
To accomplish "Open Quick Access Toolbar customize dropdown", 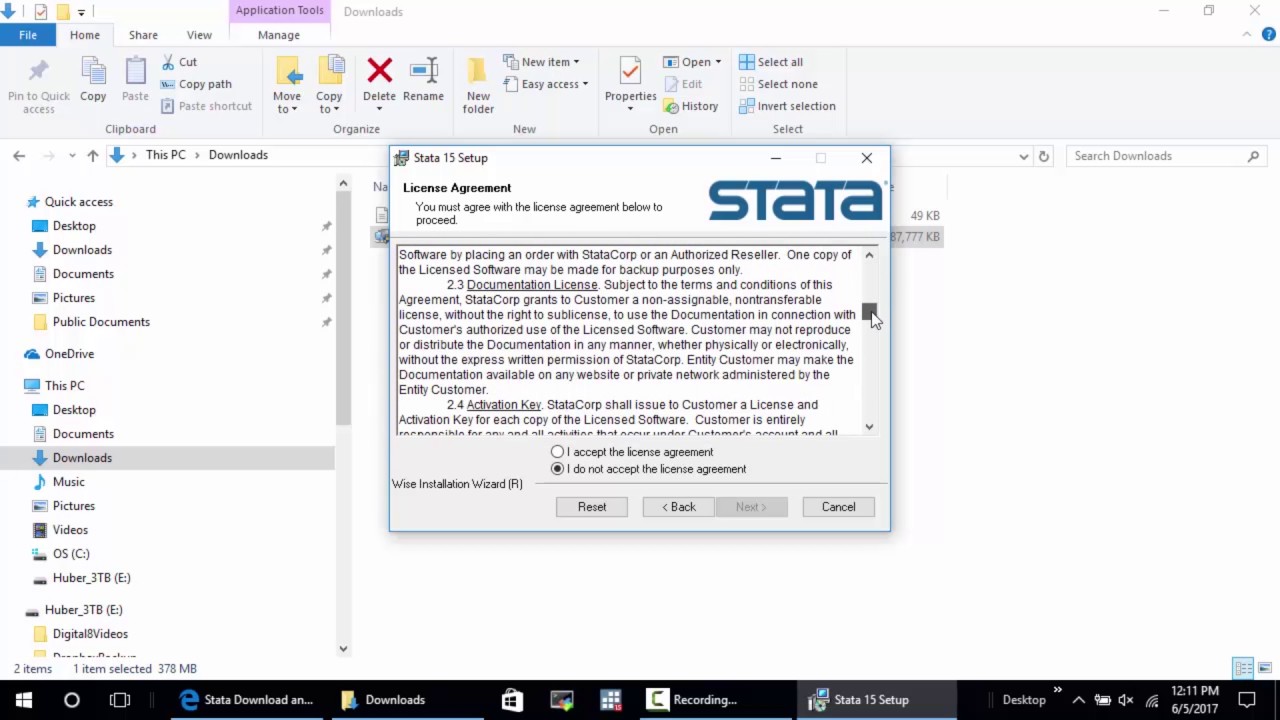I will [81, 12].
